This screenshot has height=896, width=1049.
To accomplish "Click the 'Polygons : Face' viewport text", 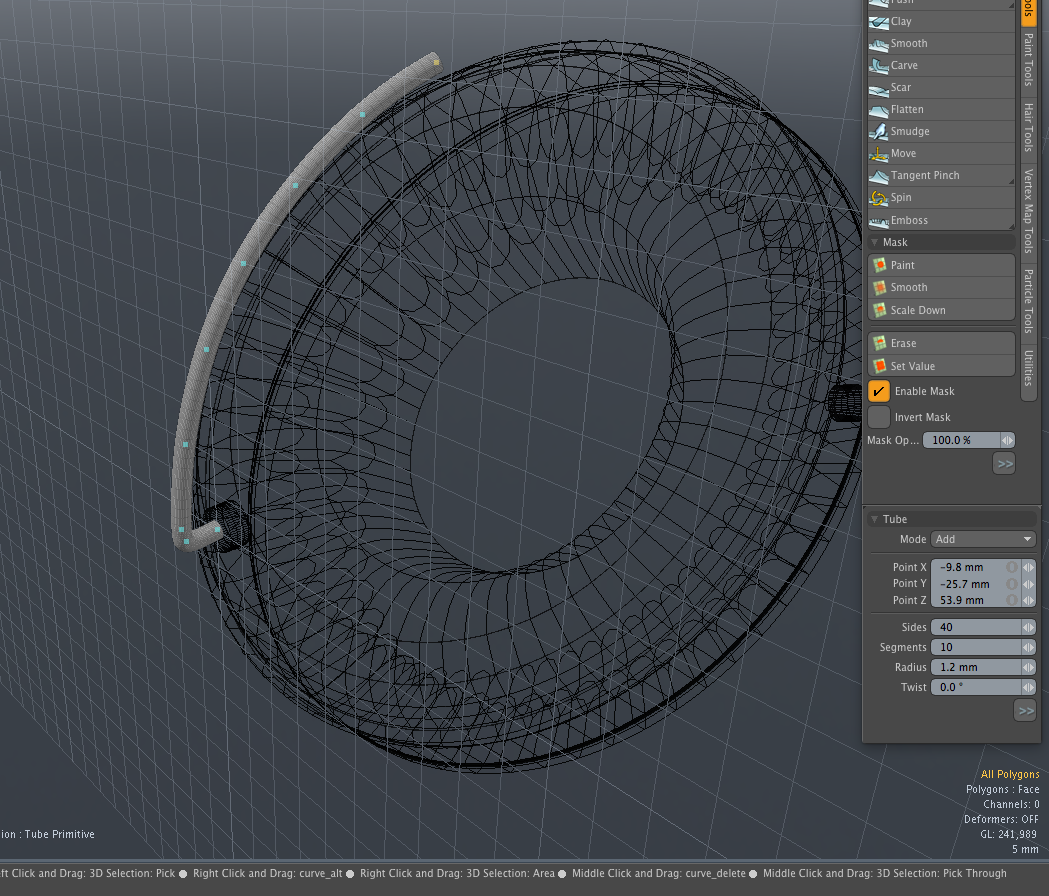I will (x=1002, y=790).
